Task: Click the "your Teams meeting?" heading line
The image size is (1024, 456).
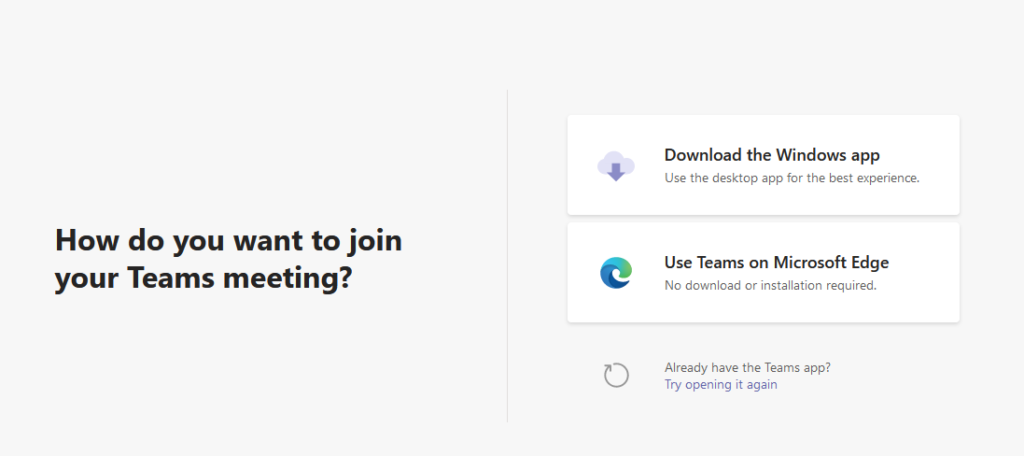Action: click(x=203, y=280)
